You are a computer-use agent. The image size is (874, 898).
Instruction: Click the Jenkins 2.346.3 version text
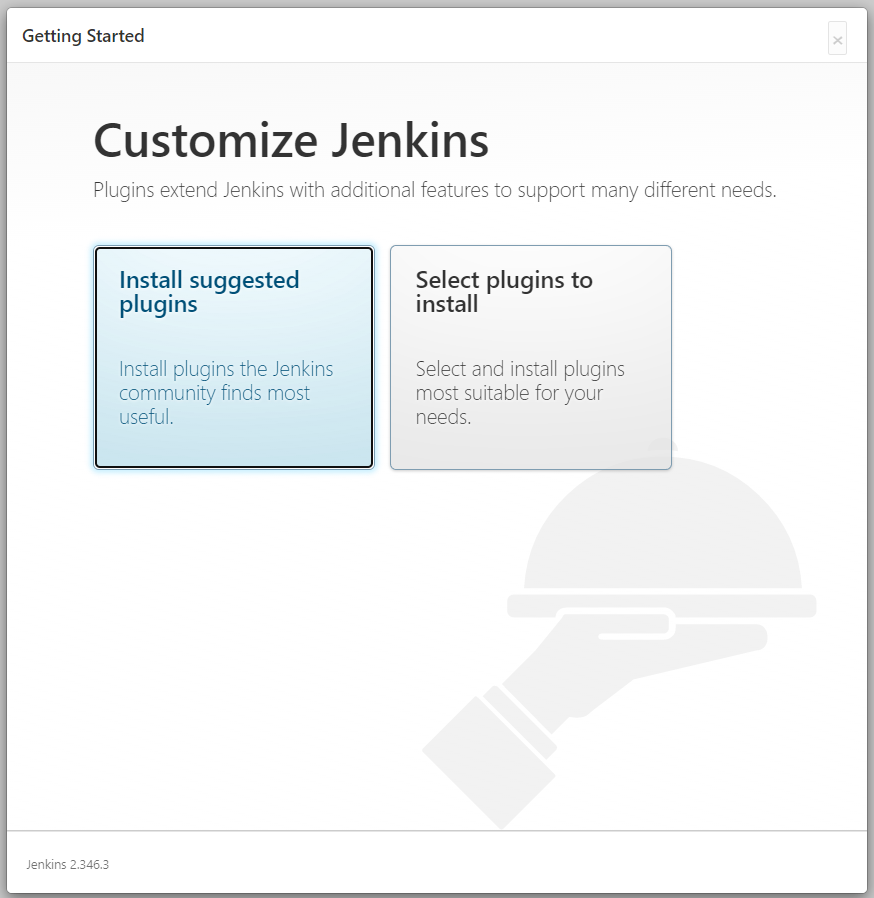coord(68,864)
